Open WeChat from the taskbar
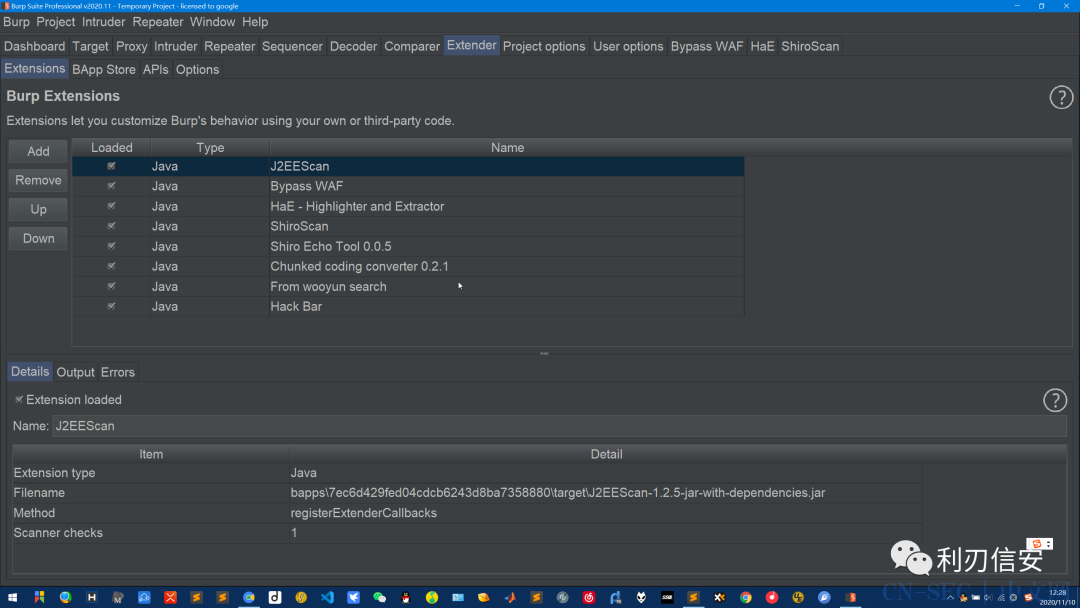Image resolution: width=1080 pixels, height=608 pixels. (380, 597)
